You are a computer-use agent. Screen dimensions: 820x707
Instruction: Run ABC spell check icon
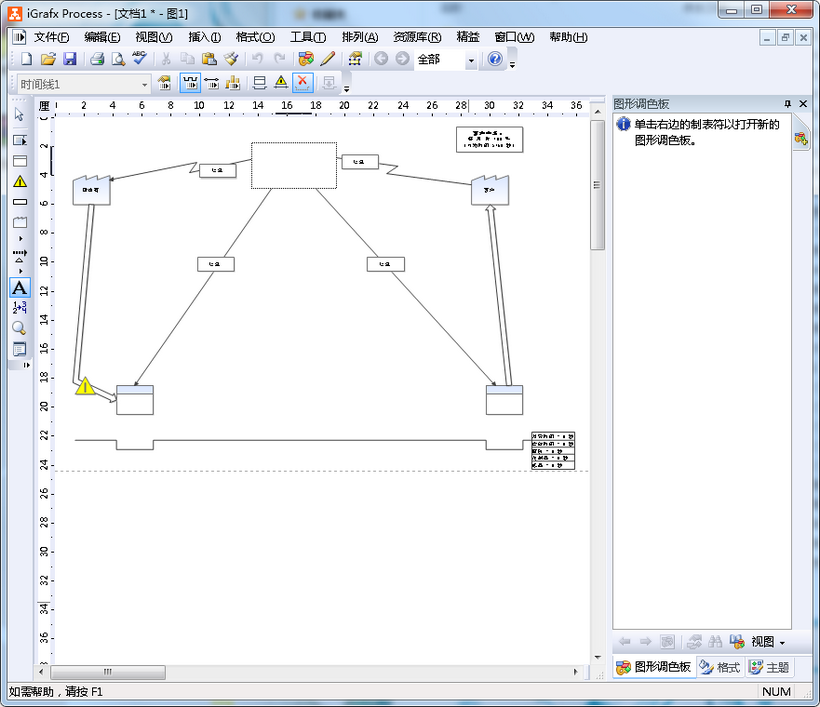[140, 58]
